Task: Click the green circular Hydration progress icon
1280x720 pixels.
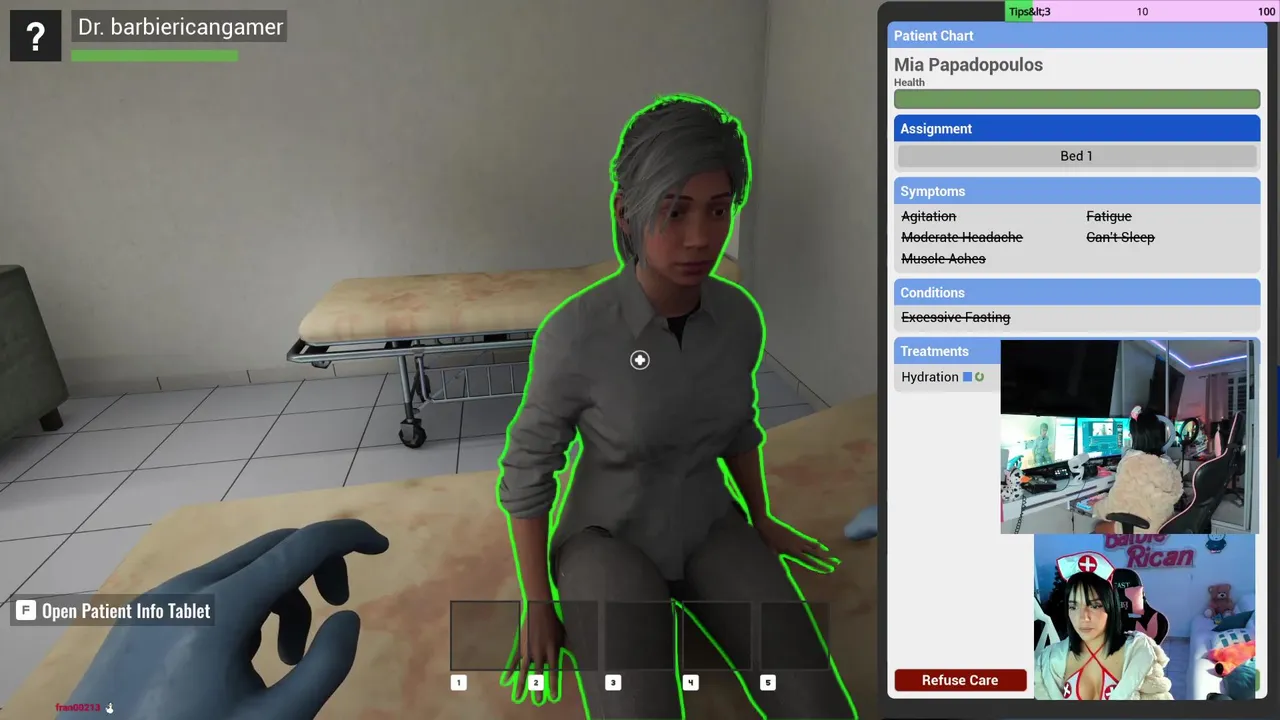Action: [980, 377]
